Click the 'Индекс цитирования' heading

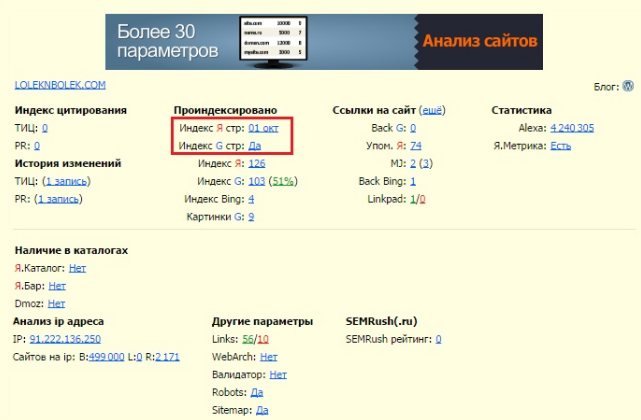[71, 110]
